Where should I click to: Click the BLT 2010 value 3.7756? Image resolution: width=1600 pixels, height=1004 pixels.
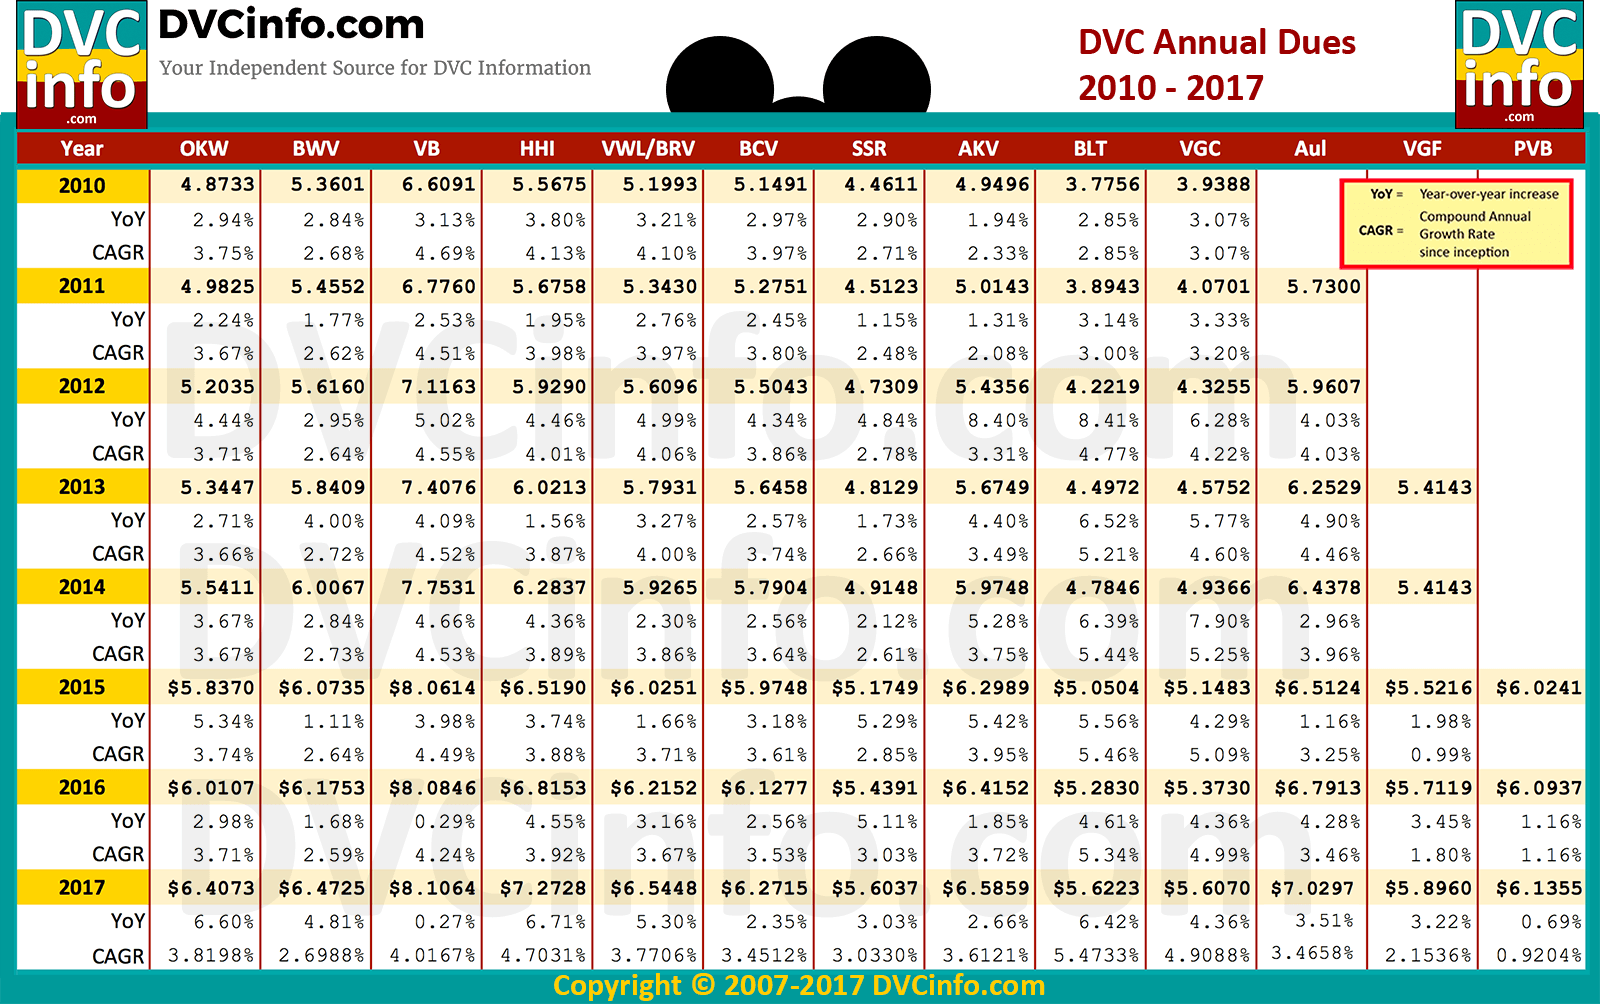click(x=1102, y=185)
